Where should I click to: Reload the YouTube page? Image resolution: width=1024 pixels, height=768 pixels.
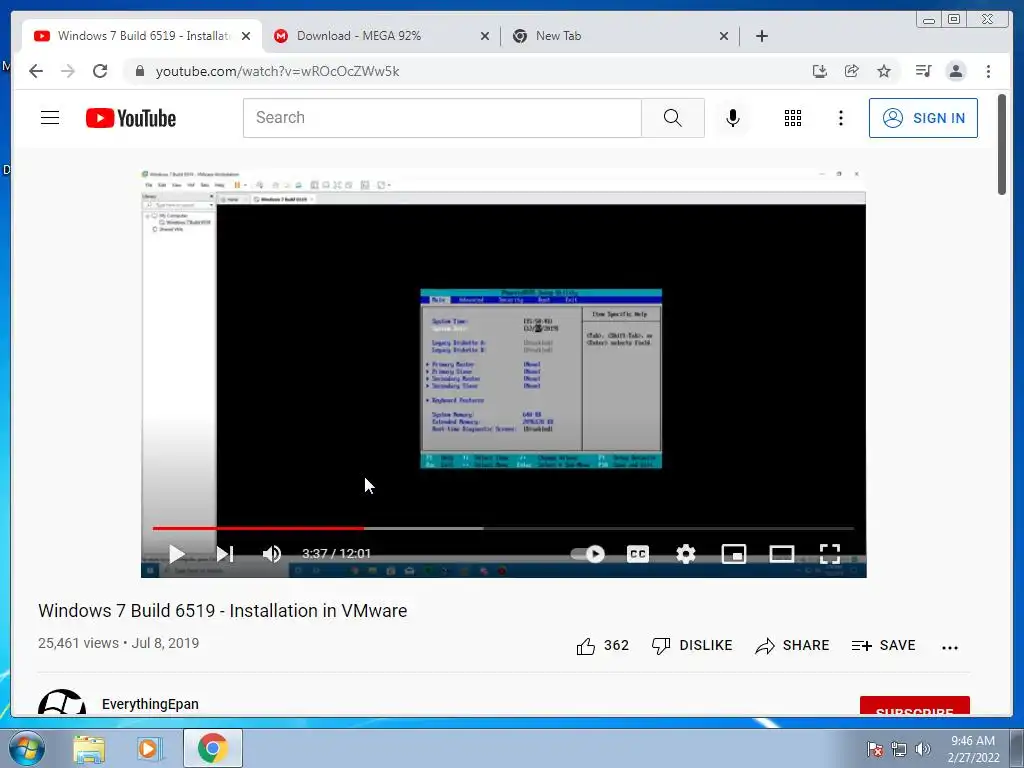(100, 71)
